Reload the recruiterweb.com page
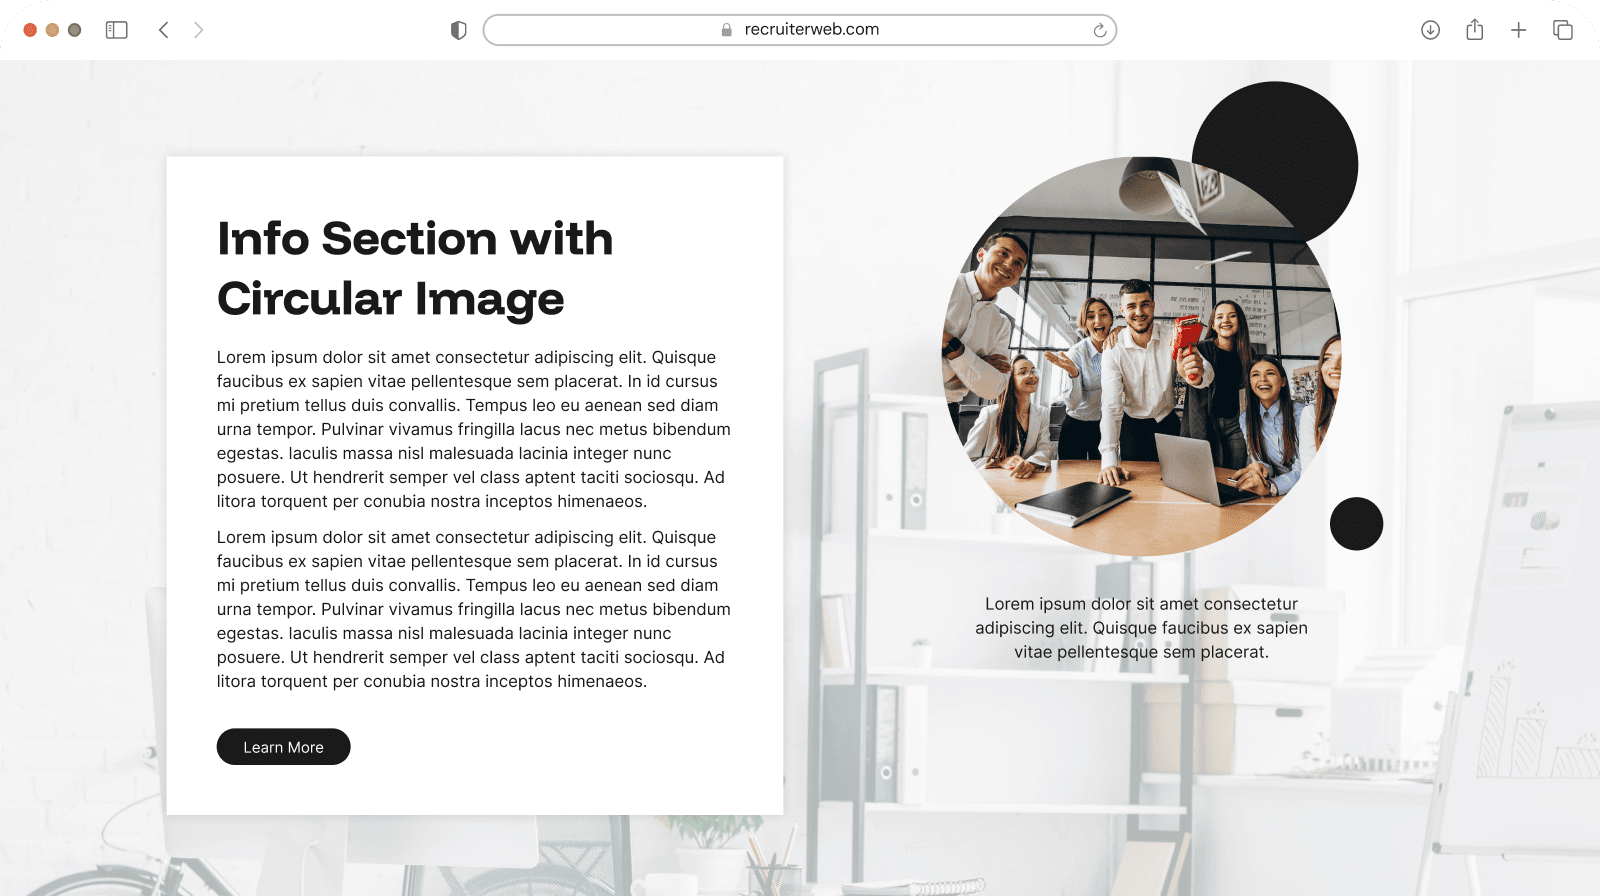This screenshot has height=896, width=1600. tap(1099, 30)
